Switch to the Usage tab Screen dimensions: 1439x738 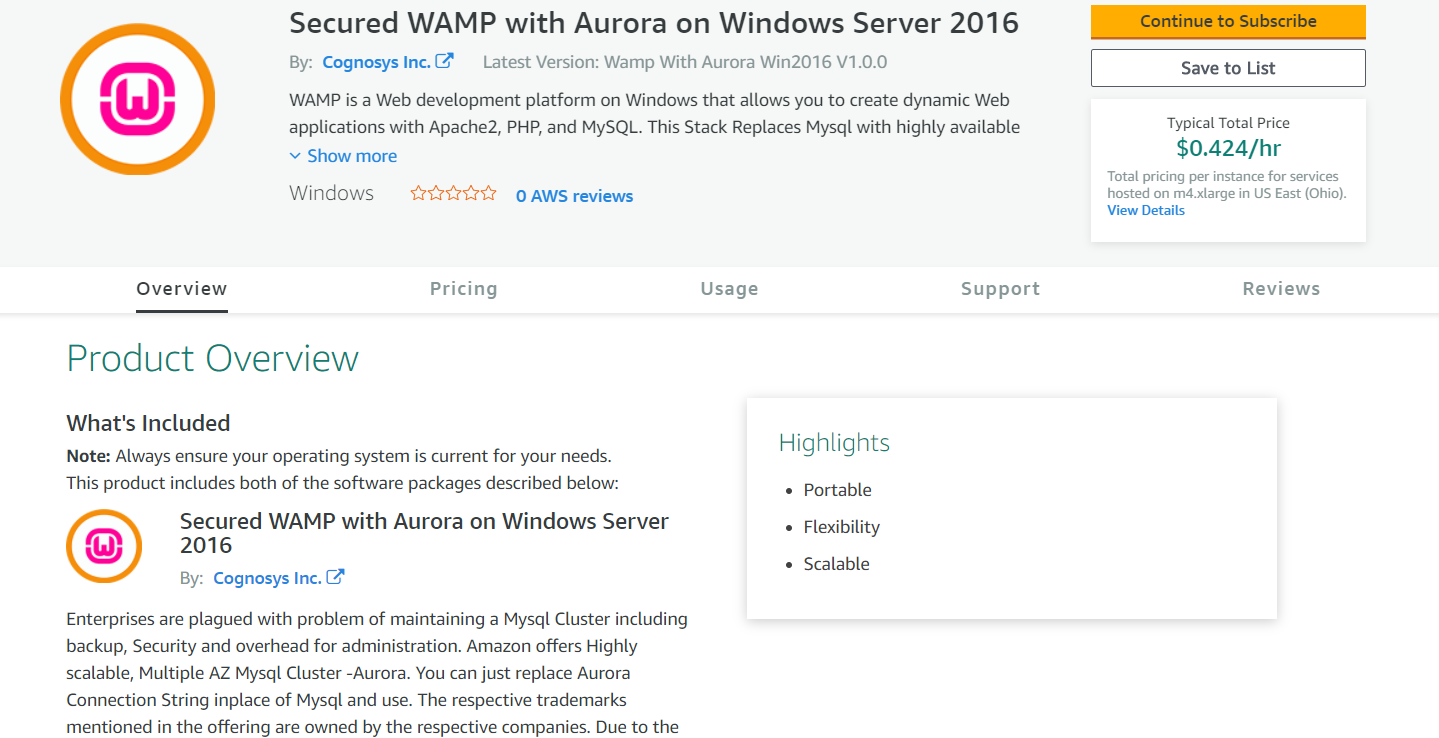[730, 289]
